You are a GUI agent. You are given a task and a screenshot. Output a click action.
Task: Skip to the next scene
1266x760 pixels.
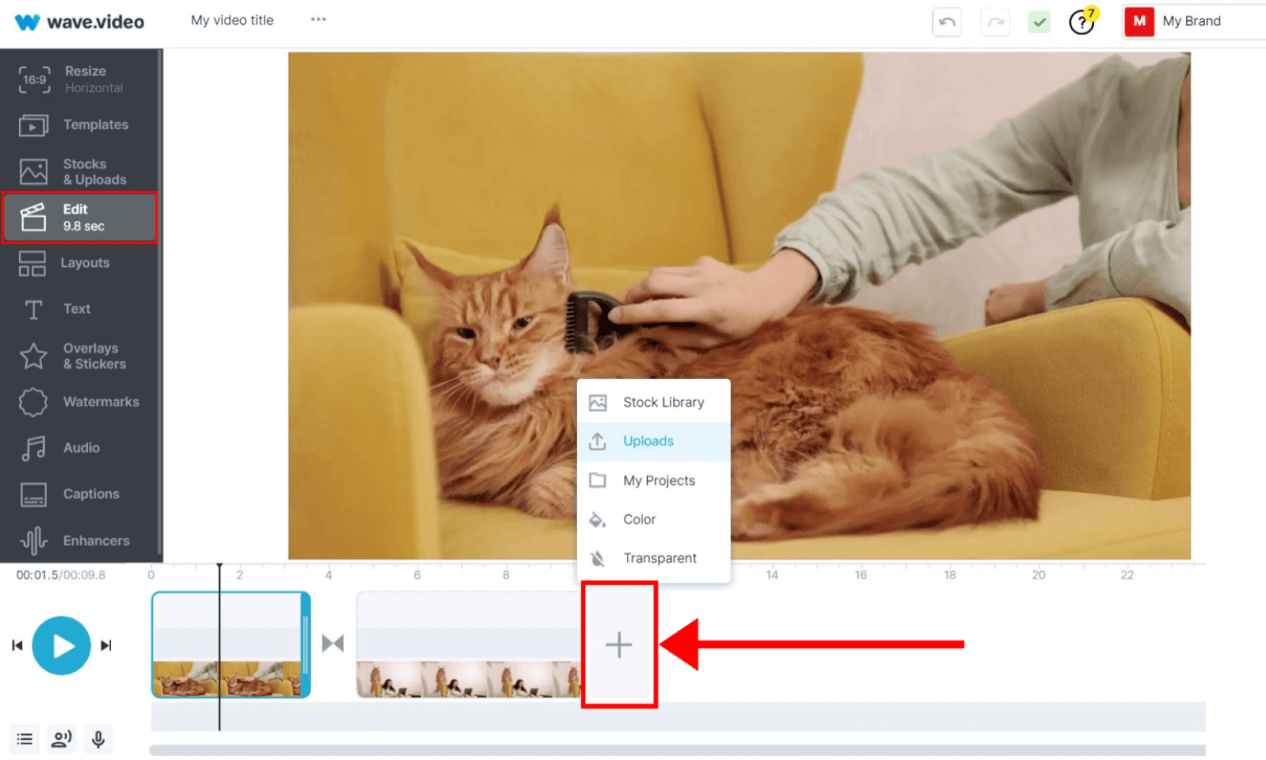click(106, 646)
